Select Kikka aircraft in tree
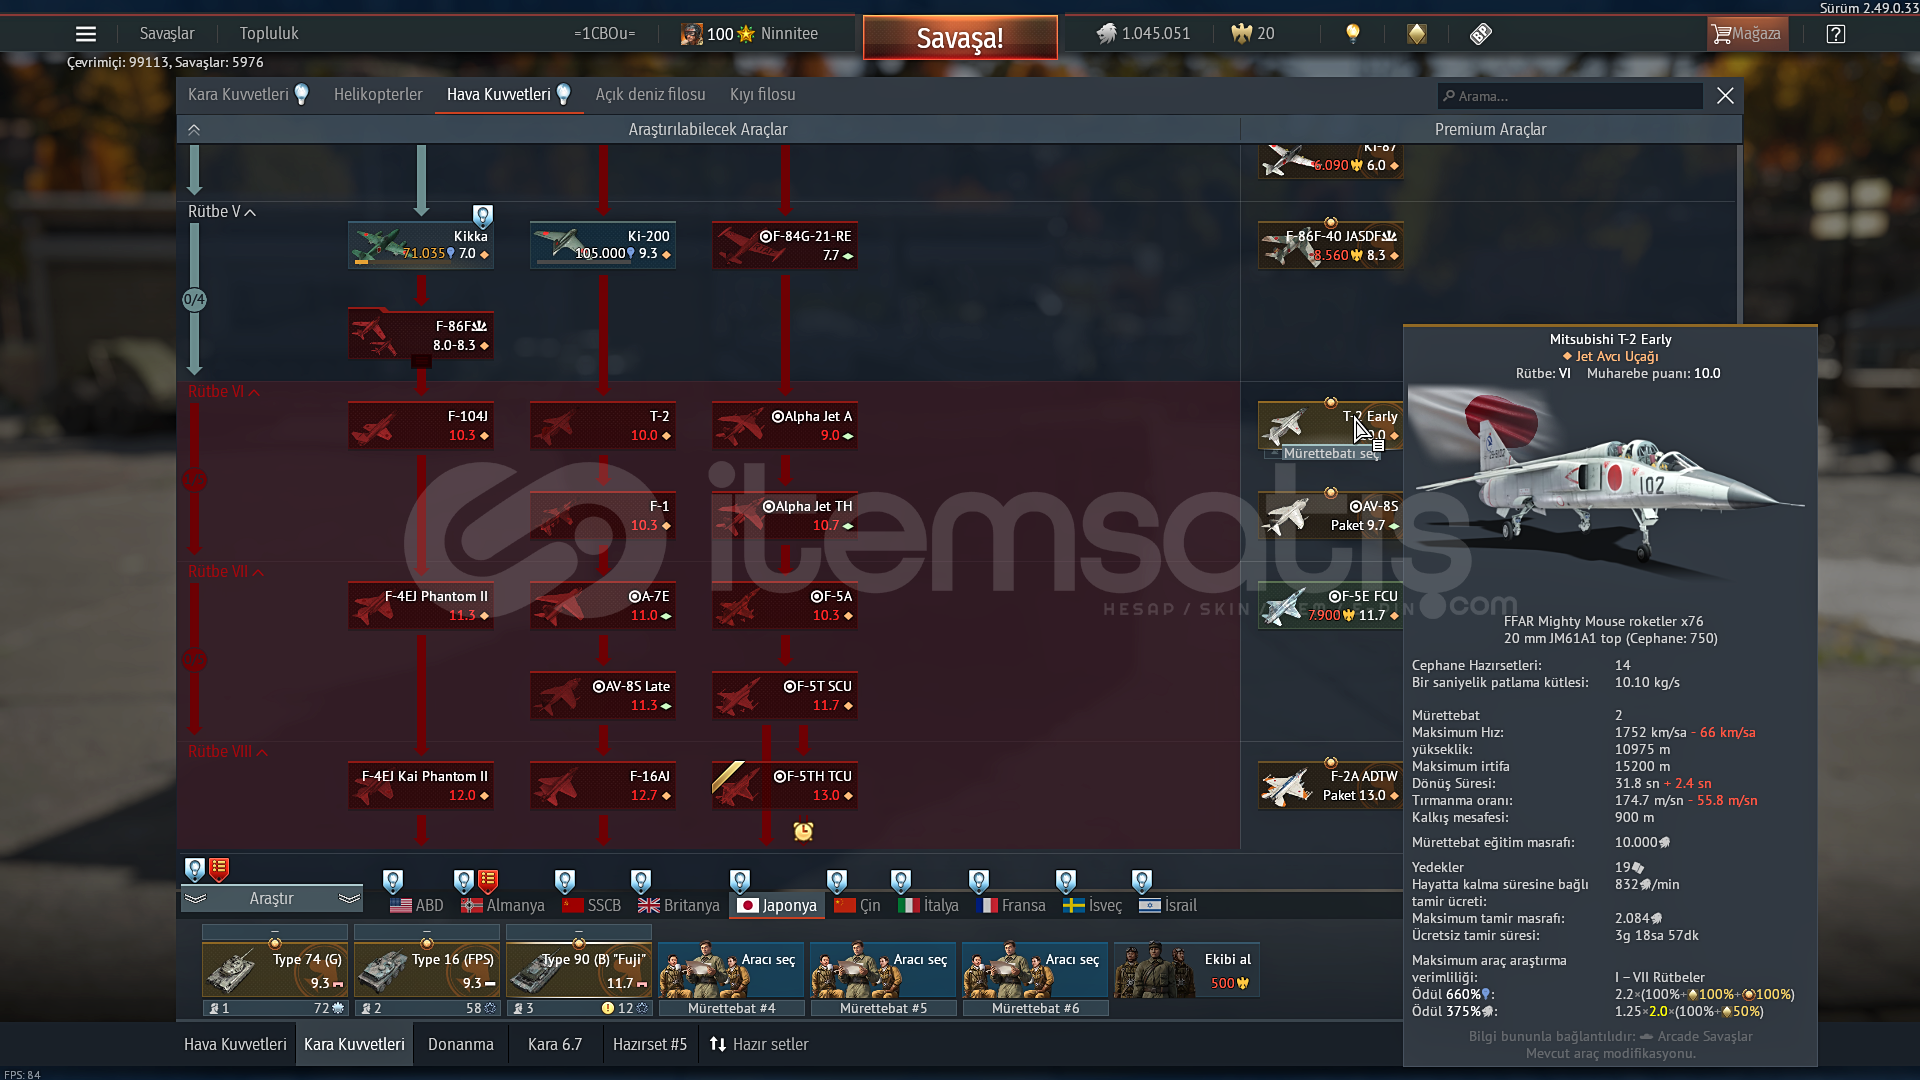The width and height of the screenshot is (1920, 1080). [x=421, y=245]
